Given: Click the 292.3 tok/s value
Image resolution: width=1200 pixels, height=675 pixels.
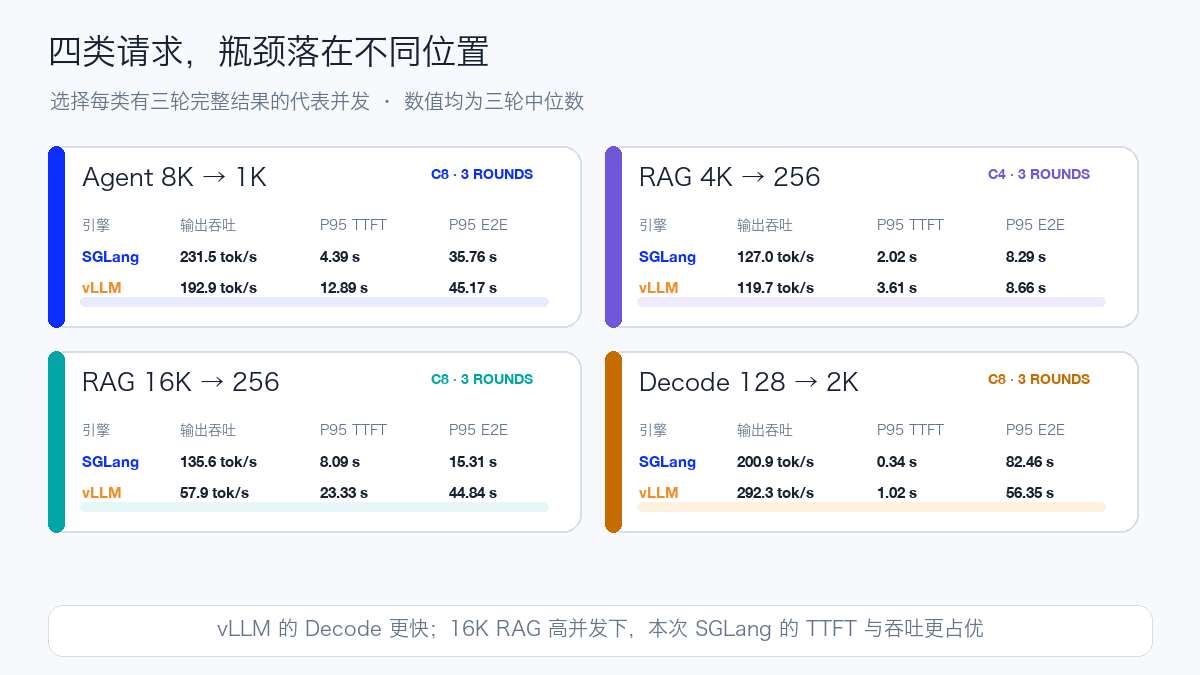Looking at the screenshot, I should point(775,493).
